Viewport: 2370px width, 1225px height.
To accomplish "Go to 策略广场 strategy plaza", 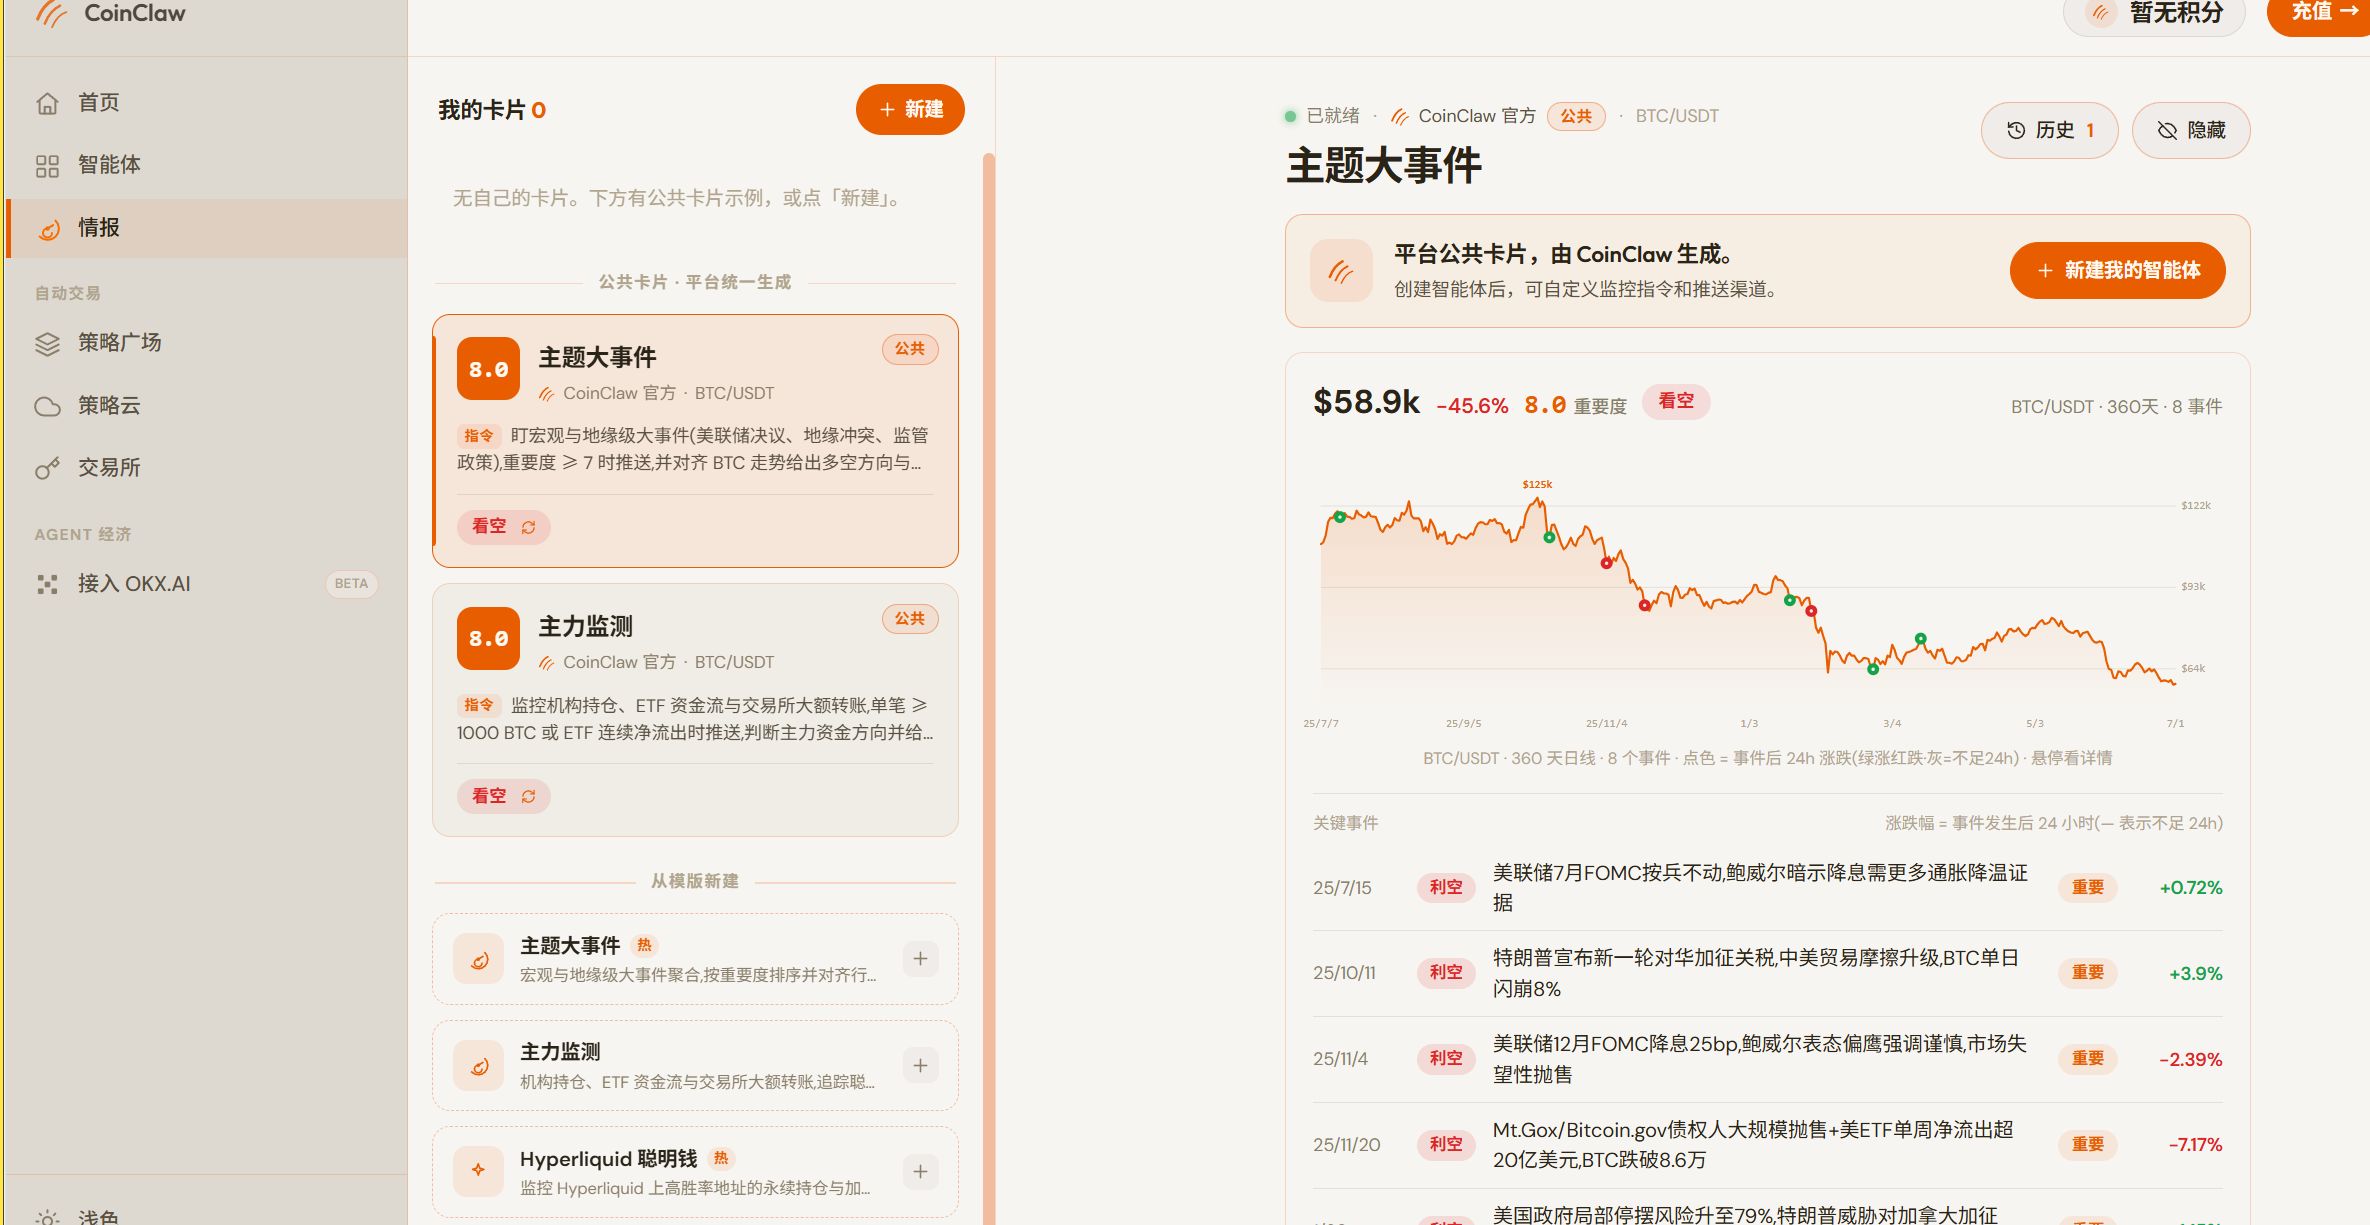I will (x=206, y=342).
